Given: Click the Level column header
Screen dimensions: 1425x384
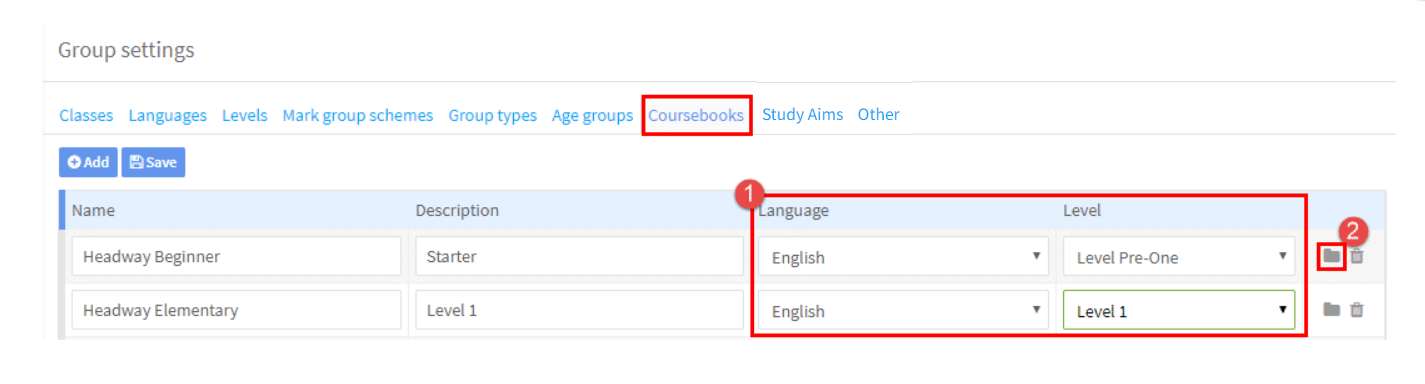Looking at the screenshot, I should (x=1081, y=210).
